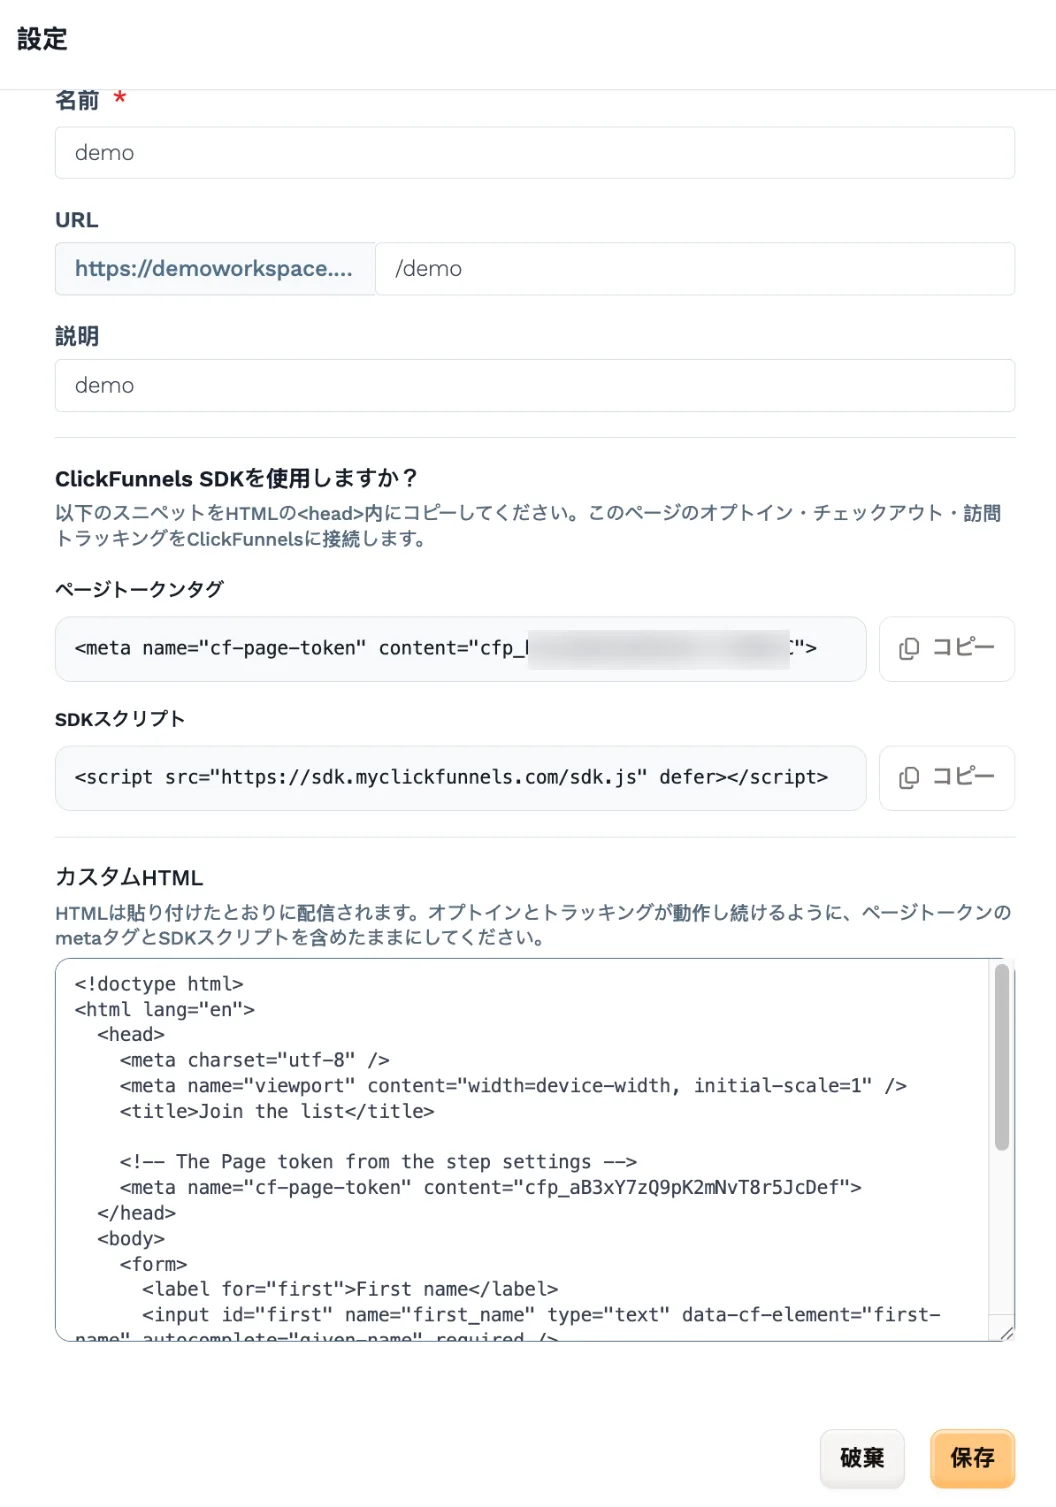Click the copy icon beside SDK script
The width and height of the screenshot is (1056, 1507).
tap(909, 778)
